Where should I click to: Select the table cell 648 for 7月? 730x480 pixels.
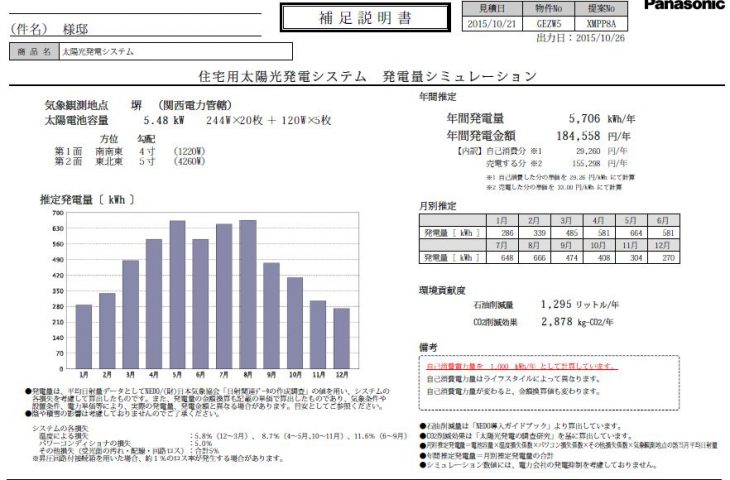pos(502,257)
